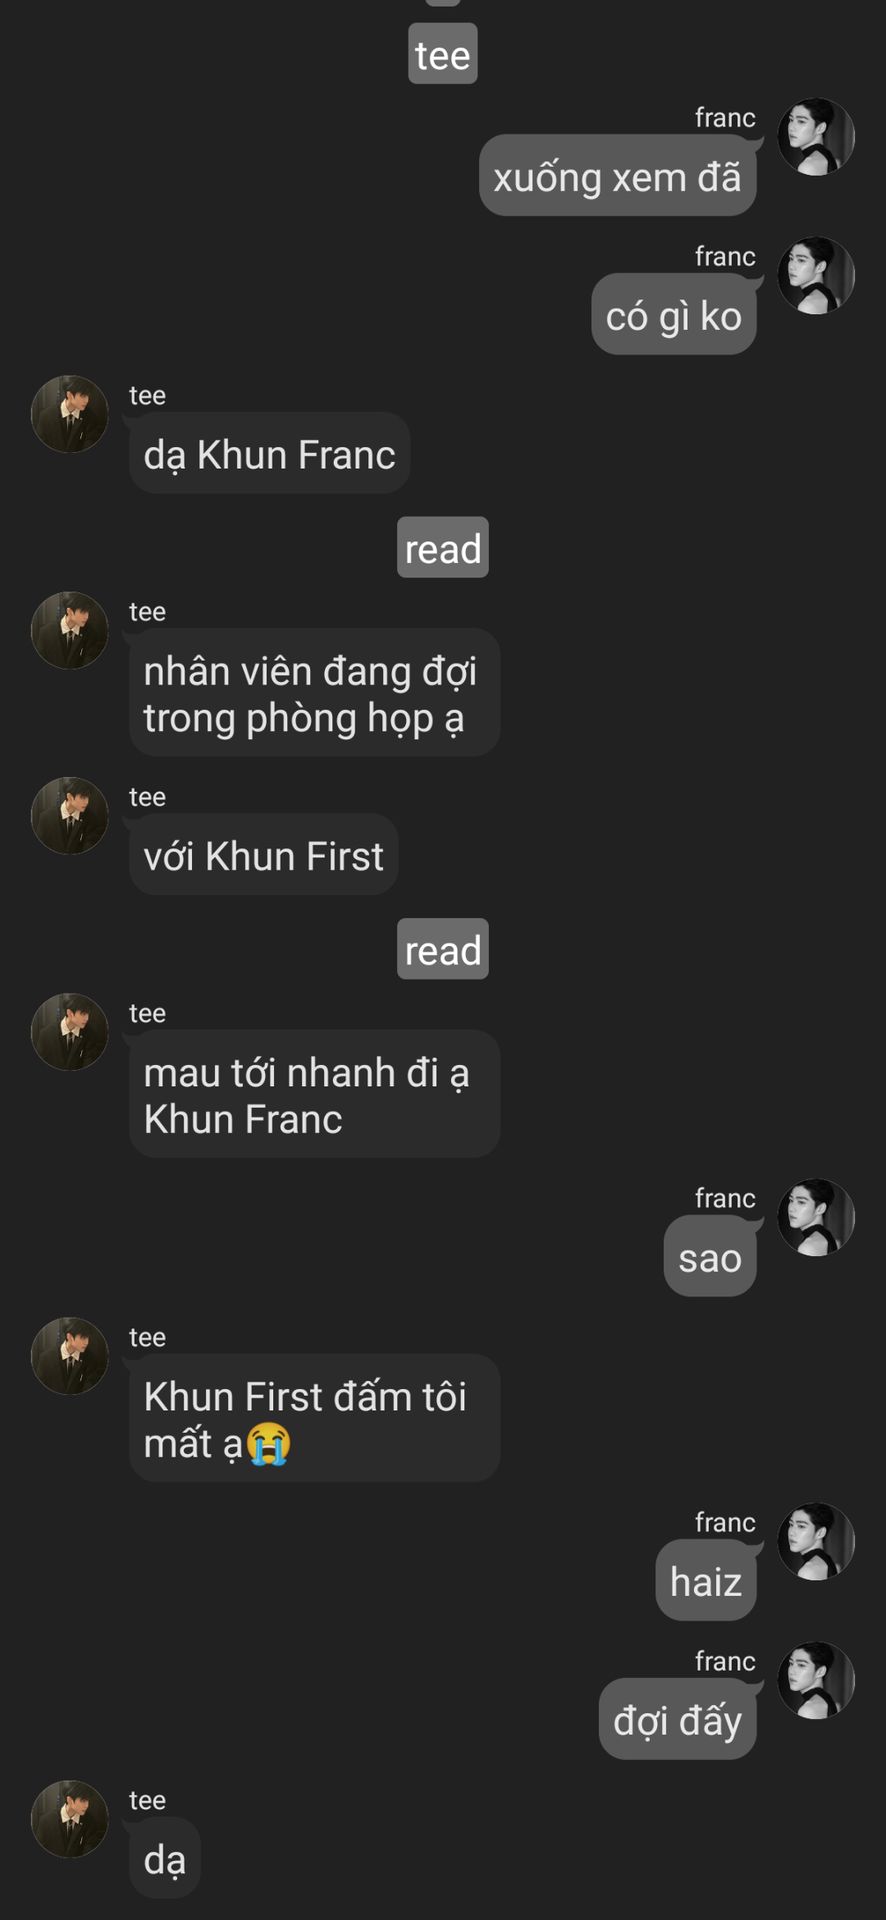Select the 'có gì ko' message bubble
Screen dimensions: 886x1920
pyautogui.click(x=674, y=315)
